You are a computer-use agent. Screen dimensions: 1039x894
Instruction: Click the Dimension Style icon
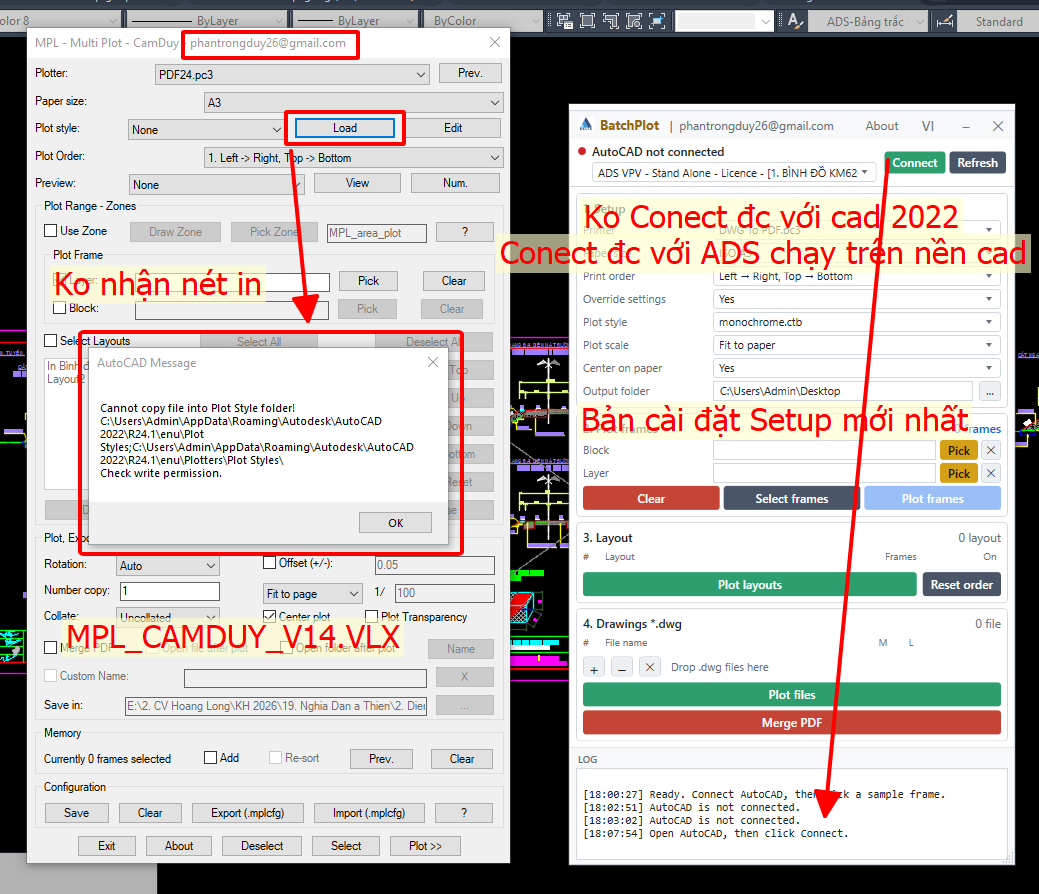click(945, 21)
